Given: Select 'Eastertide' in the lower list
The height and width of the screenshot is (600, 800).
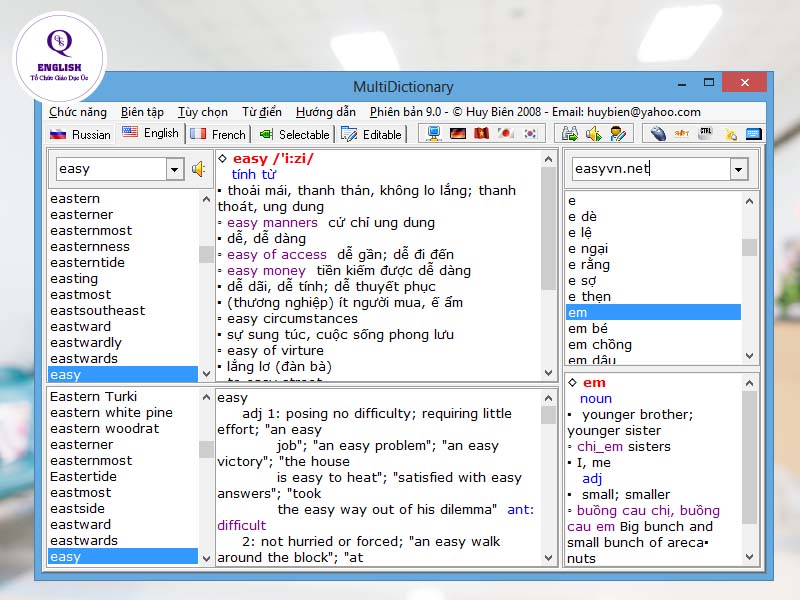Looking at the screenshot, I should [x=83, y=477].
